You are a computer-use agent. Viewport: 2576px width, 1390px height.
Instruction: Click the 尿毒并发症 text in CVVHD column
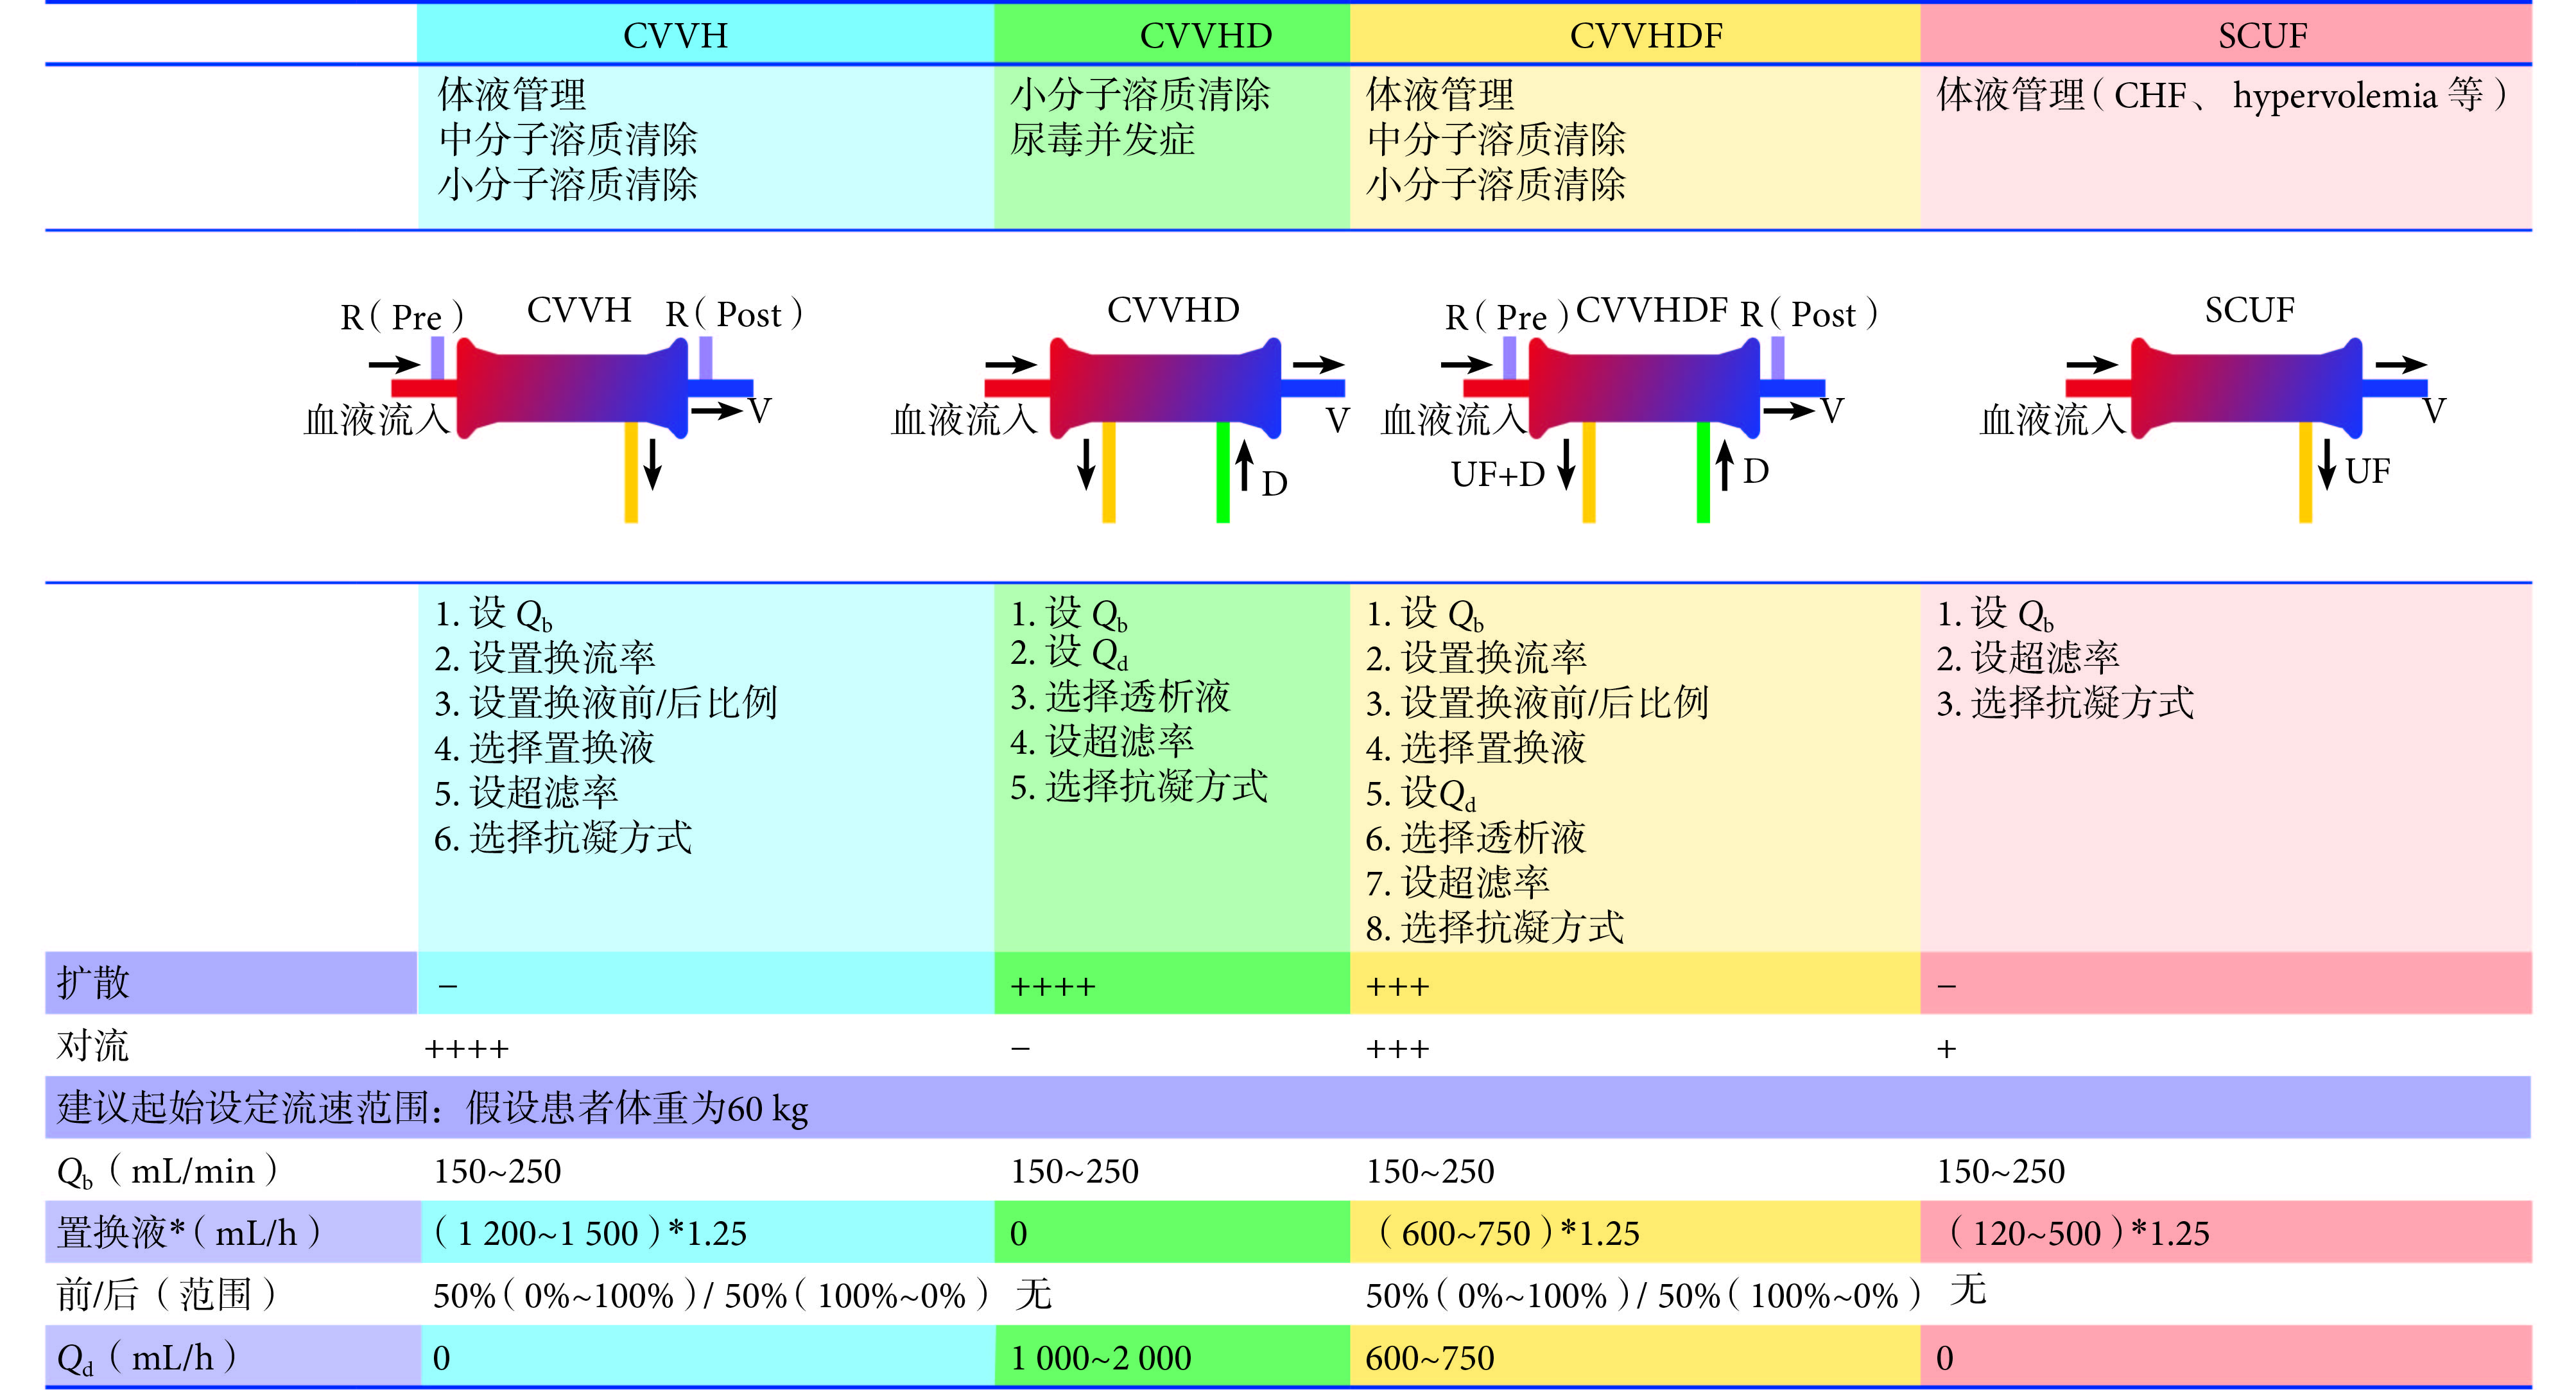coord(1101,140)
